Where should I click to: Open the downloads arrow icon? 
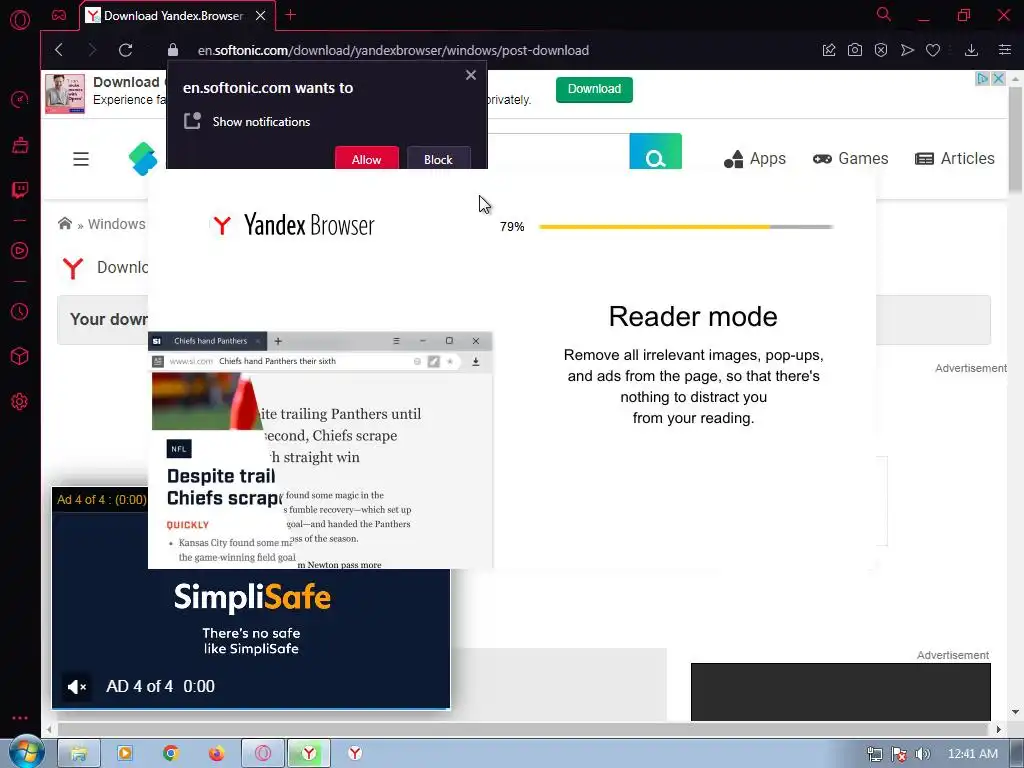(x=971, y=50)
